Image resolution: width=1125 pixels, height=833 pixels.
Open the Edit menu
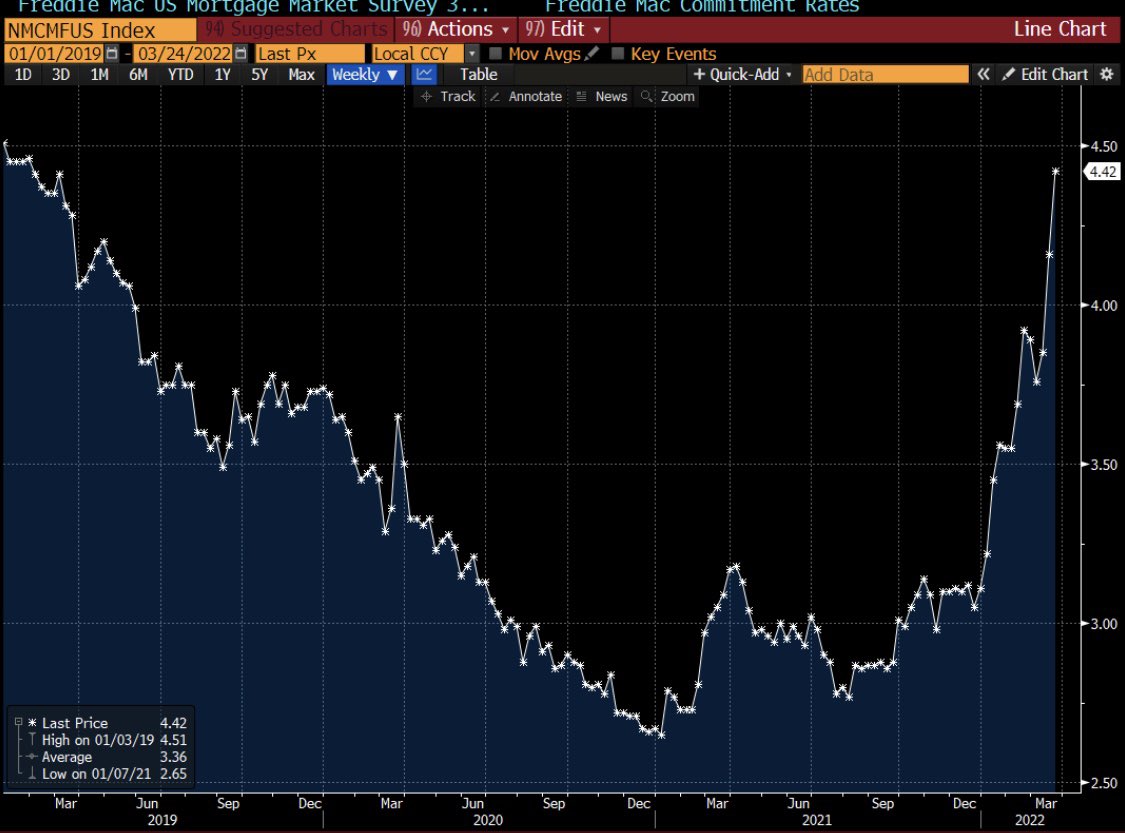(x=564, y=29)
